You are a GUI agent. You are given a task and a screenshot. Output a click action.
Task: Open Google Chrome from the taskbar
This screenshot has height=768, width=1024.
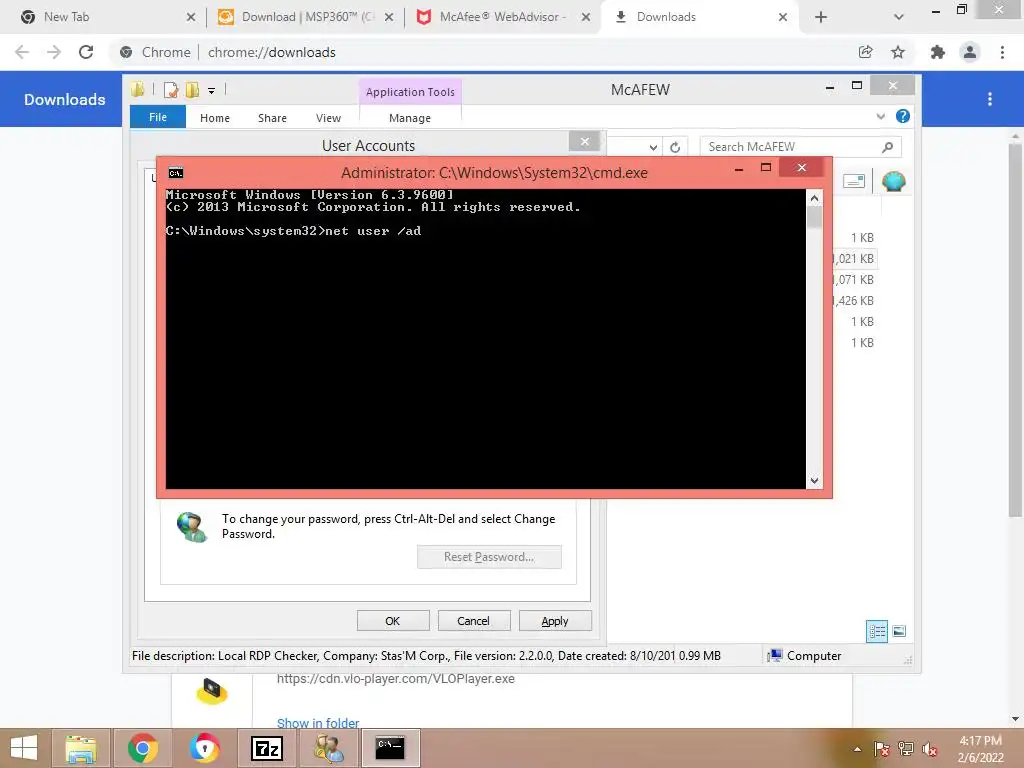143,748
